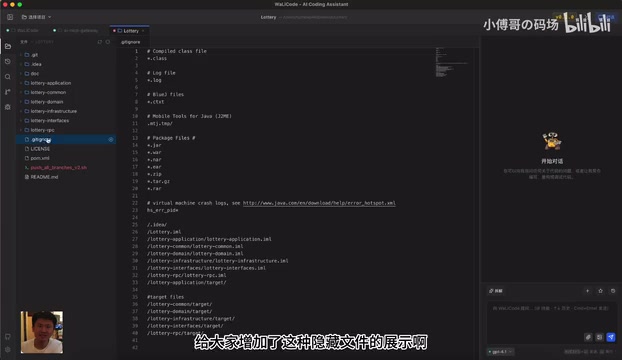Open the pom.xml file

coord(66,158)
